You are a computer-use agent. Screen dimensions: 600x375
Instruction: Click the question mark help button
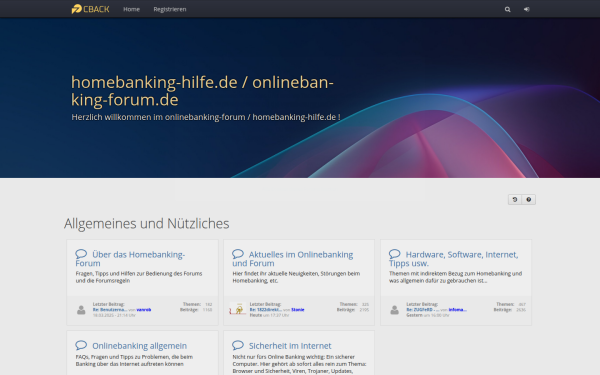point(528,199)
